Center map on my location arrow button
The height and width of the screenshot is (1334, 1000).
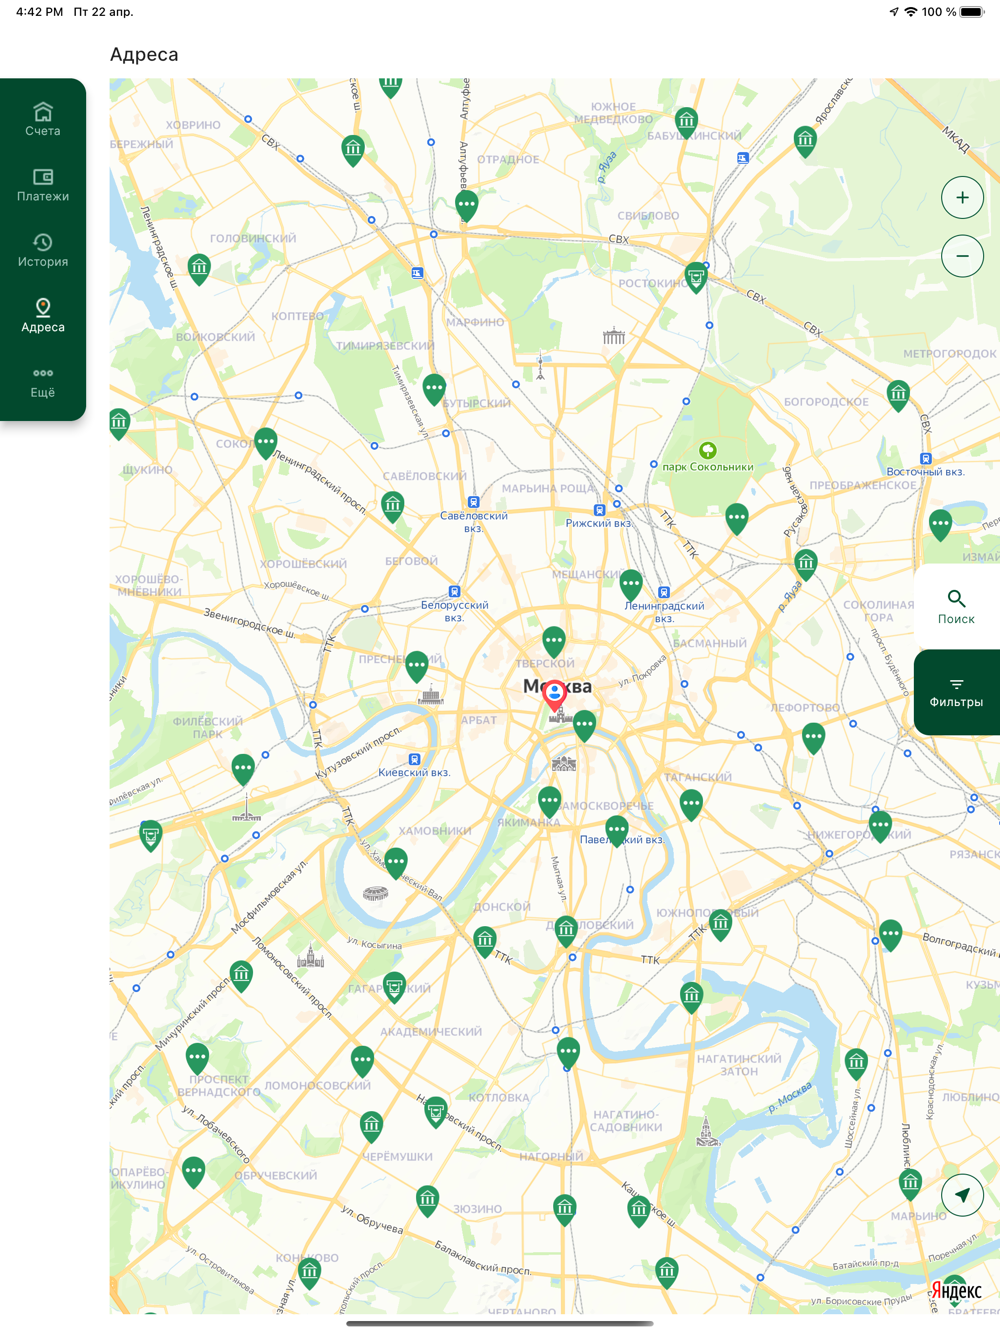[x=962, y=1195]
